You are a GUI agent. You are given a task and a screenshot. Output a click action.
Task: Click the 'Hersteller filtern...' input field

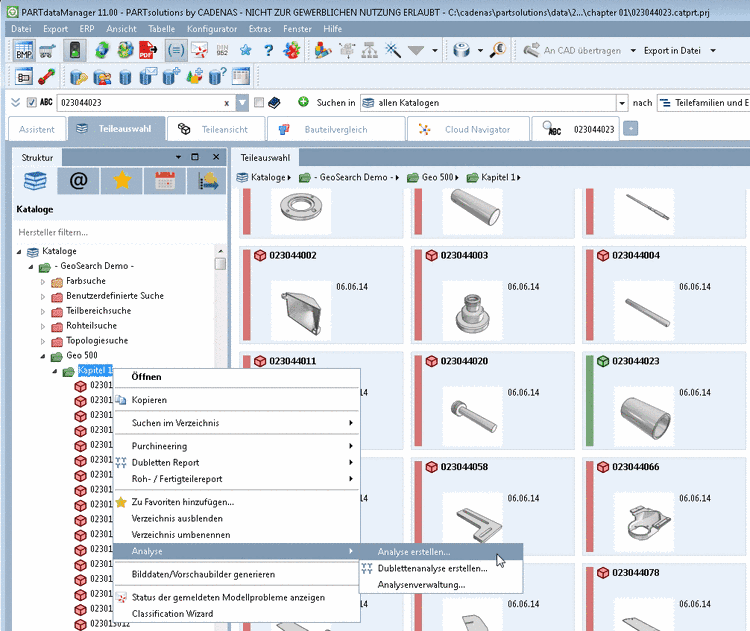120,232
